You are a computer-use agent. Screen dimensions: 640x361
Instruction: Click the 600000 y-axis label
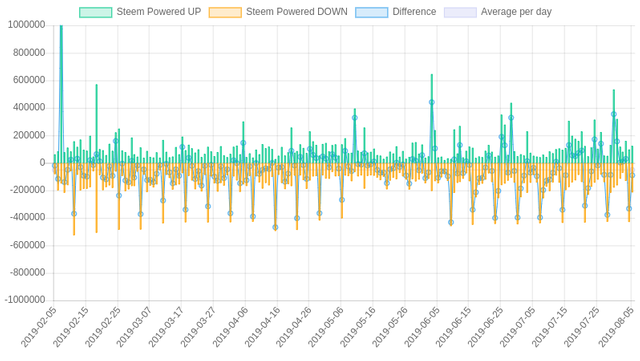(x=29, y=80)
